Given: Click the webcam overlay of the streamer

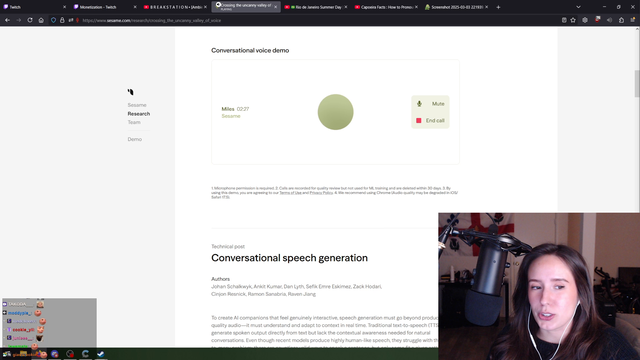Looking at the screenshot, I should coord(539,286).
